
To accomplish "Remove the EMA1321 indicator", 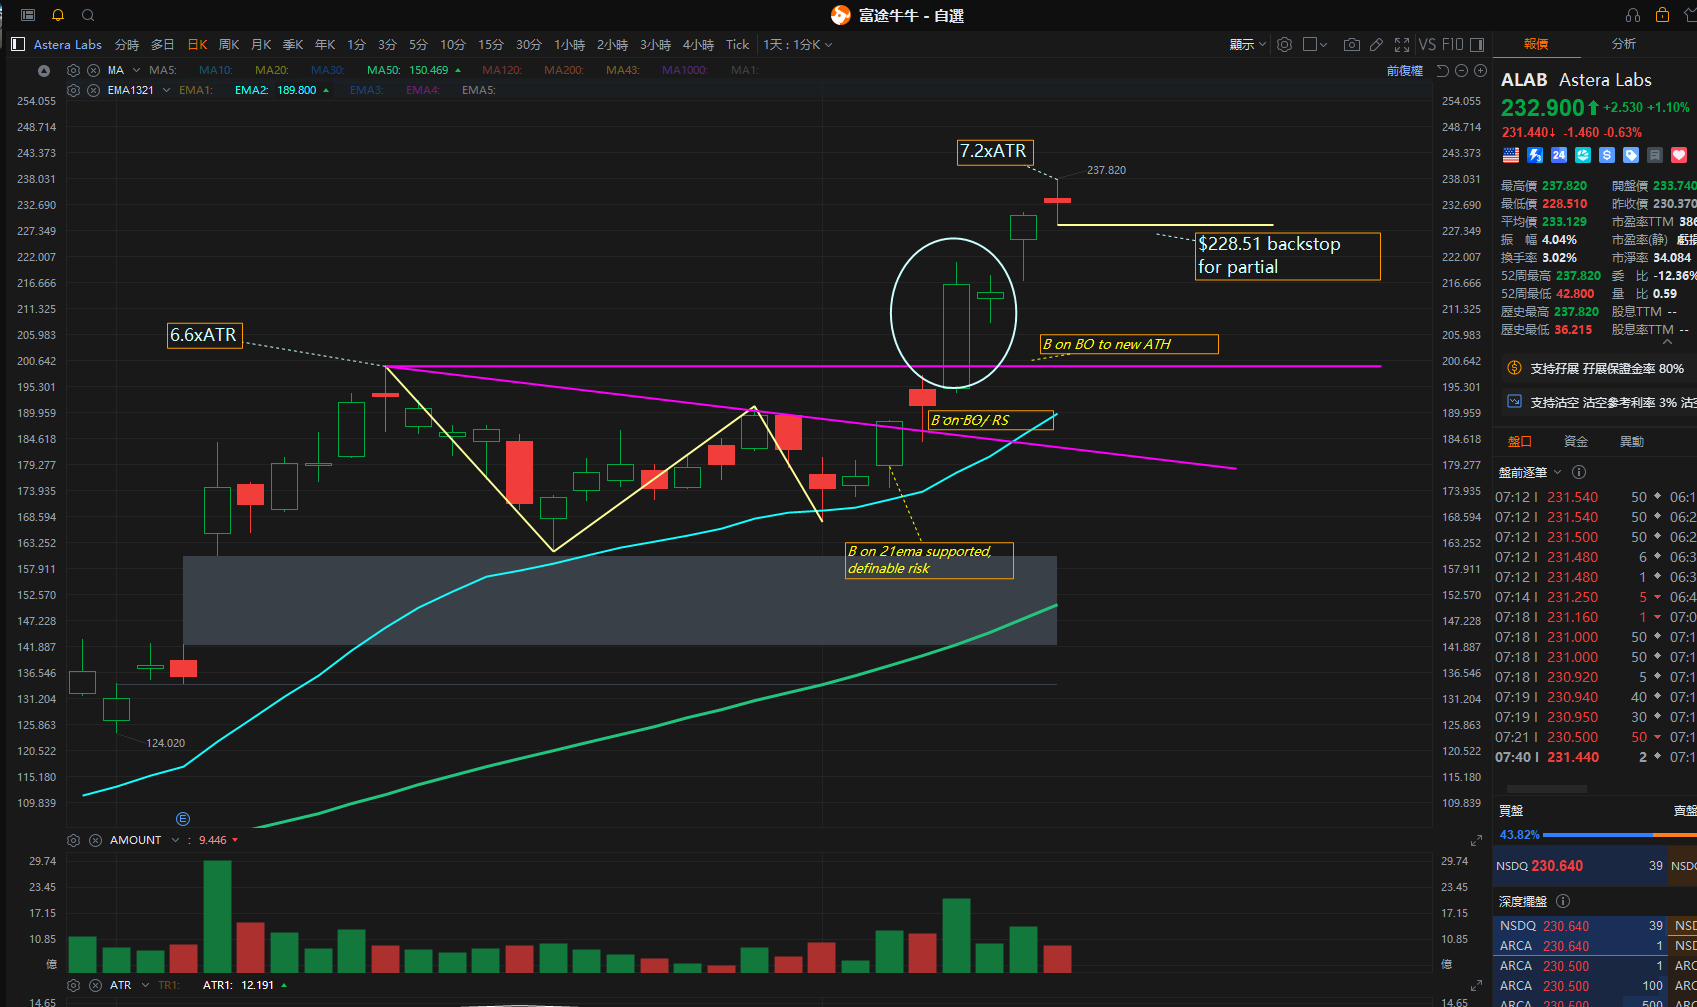I will (93, 90).
